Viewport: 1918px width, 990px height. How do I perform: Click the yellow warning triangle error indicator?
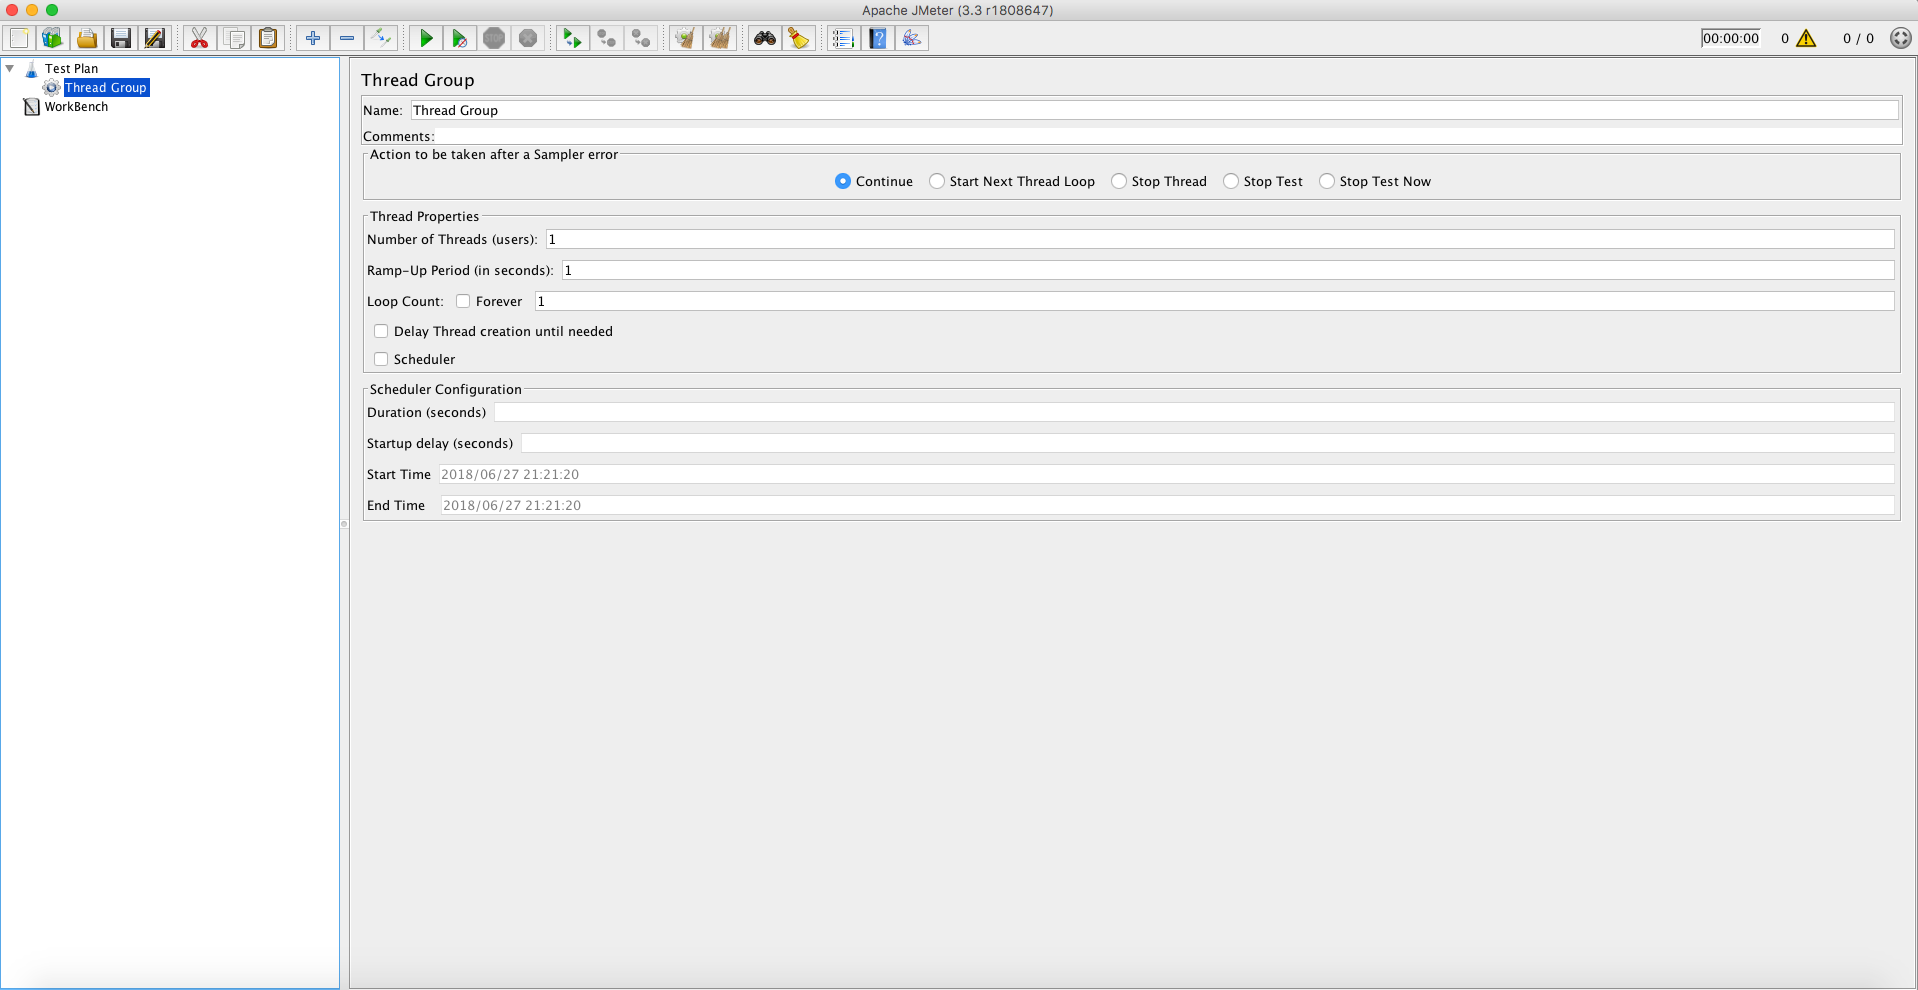point(1806,38)
